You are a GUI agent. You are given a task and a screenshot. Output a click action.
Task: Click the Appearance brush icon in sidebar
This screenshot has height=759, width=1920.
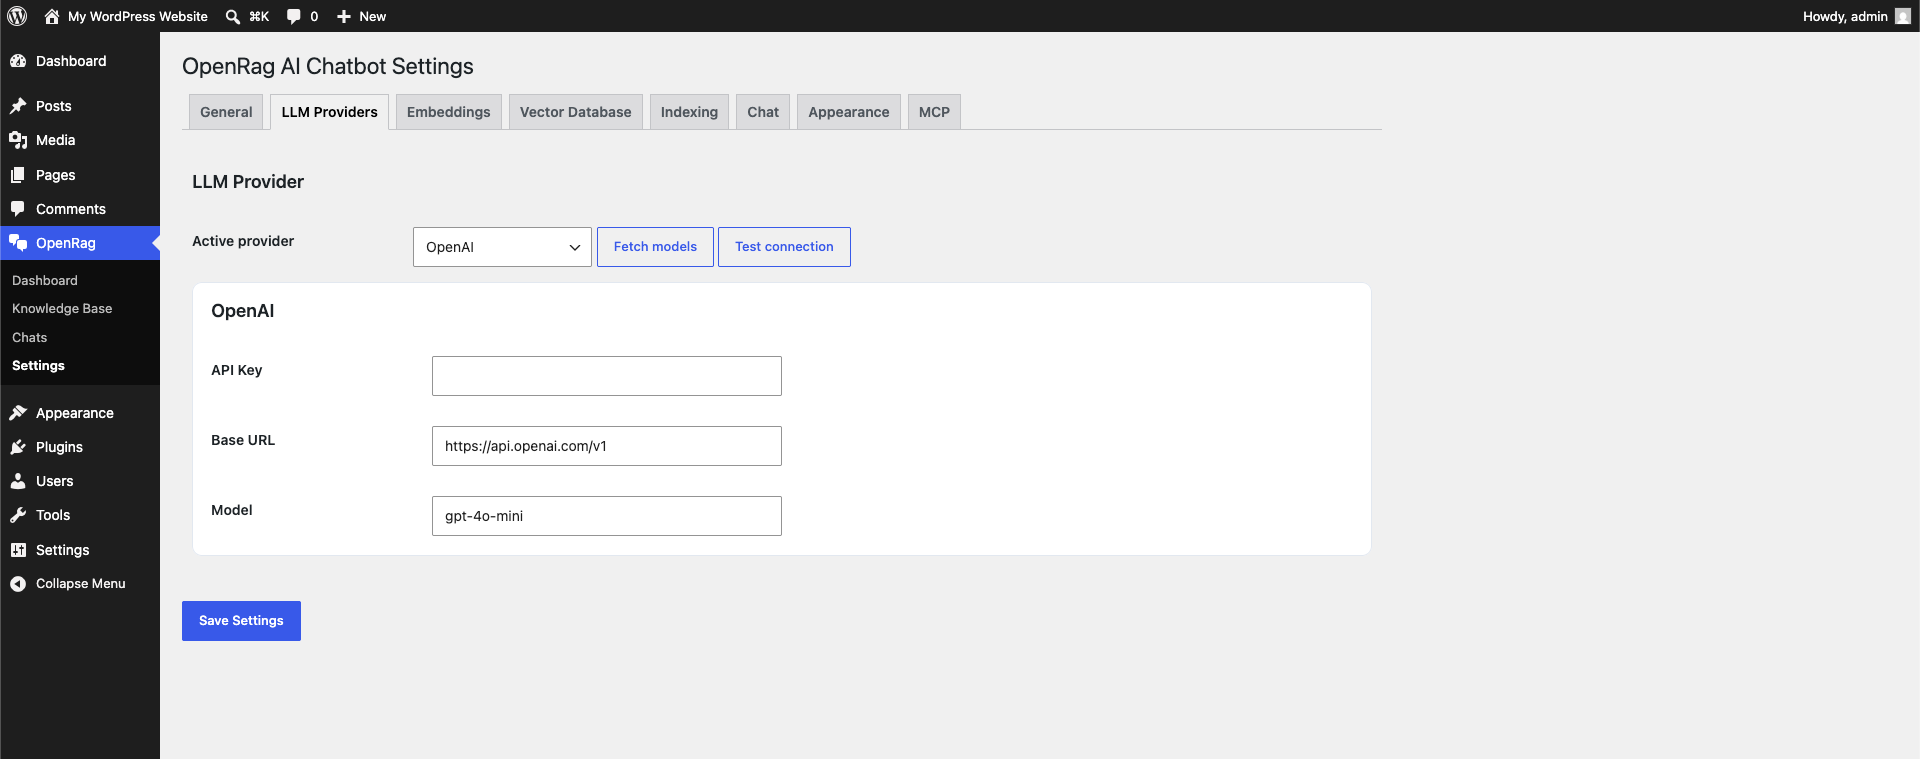tap(18, 413)
